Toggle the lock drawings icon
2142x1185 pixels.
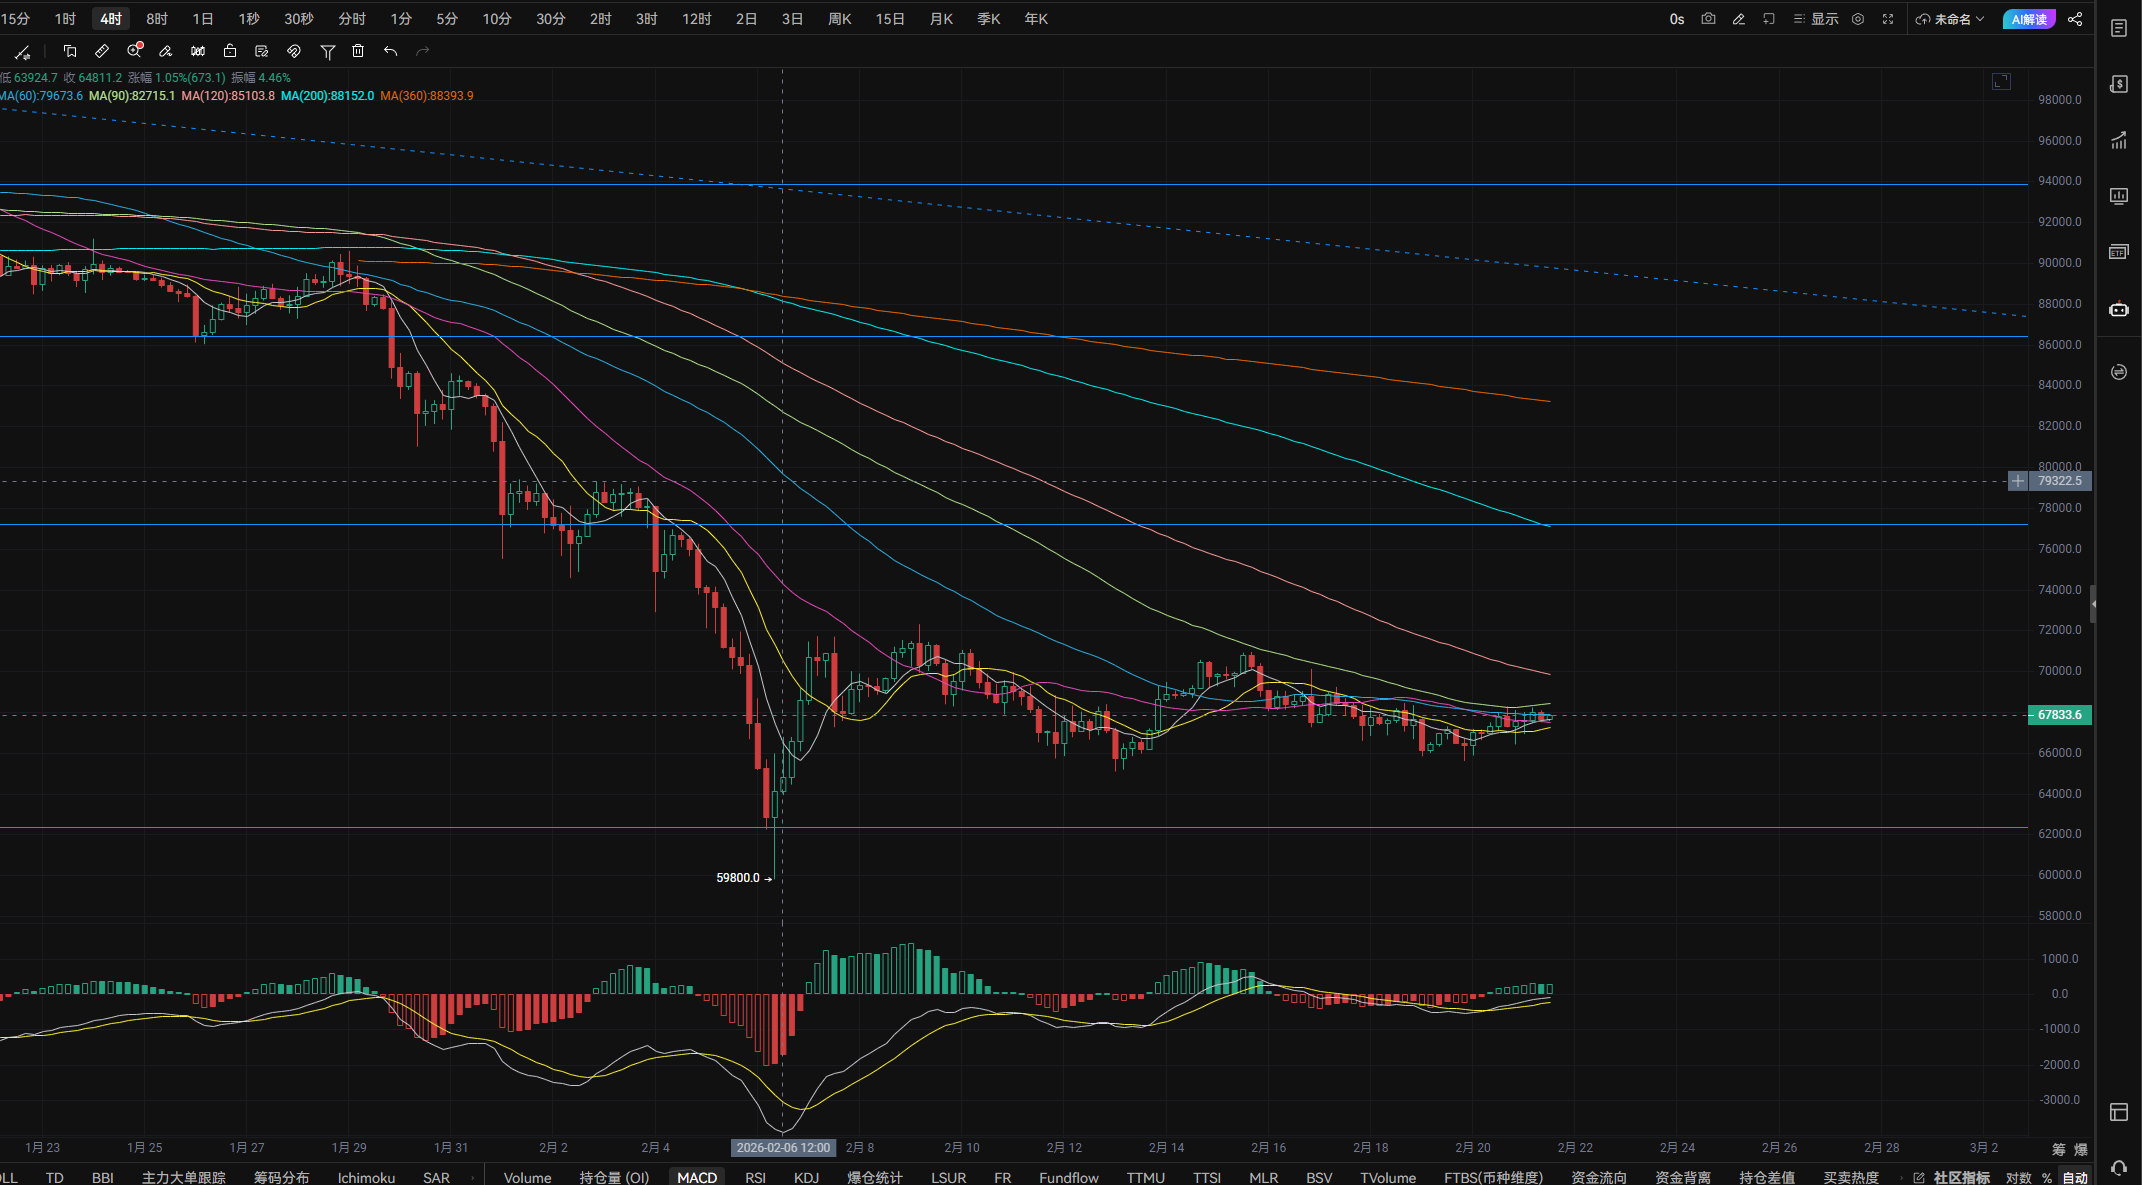(230, 51)
